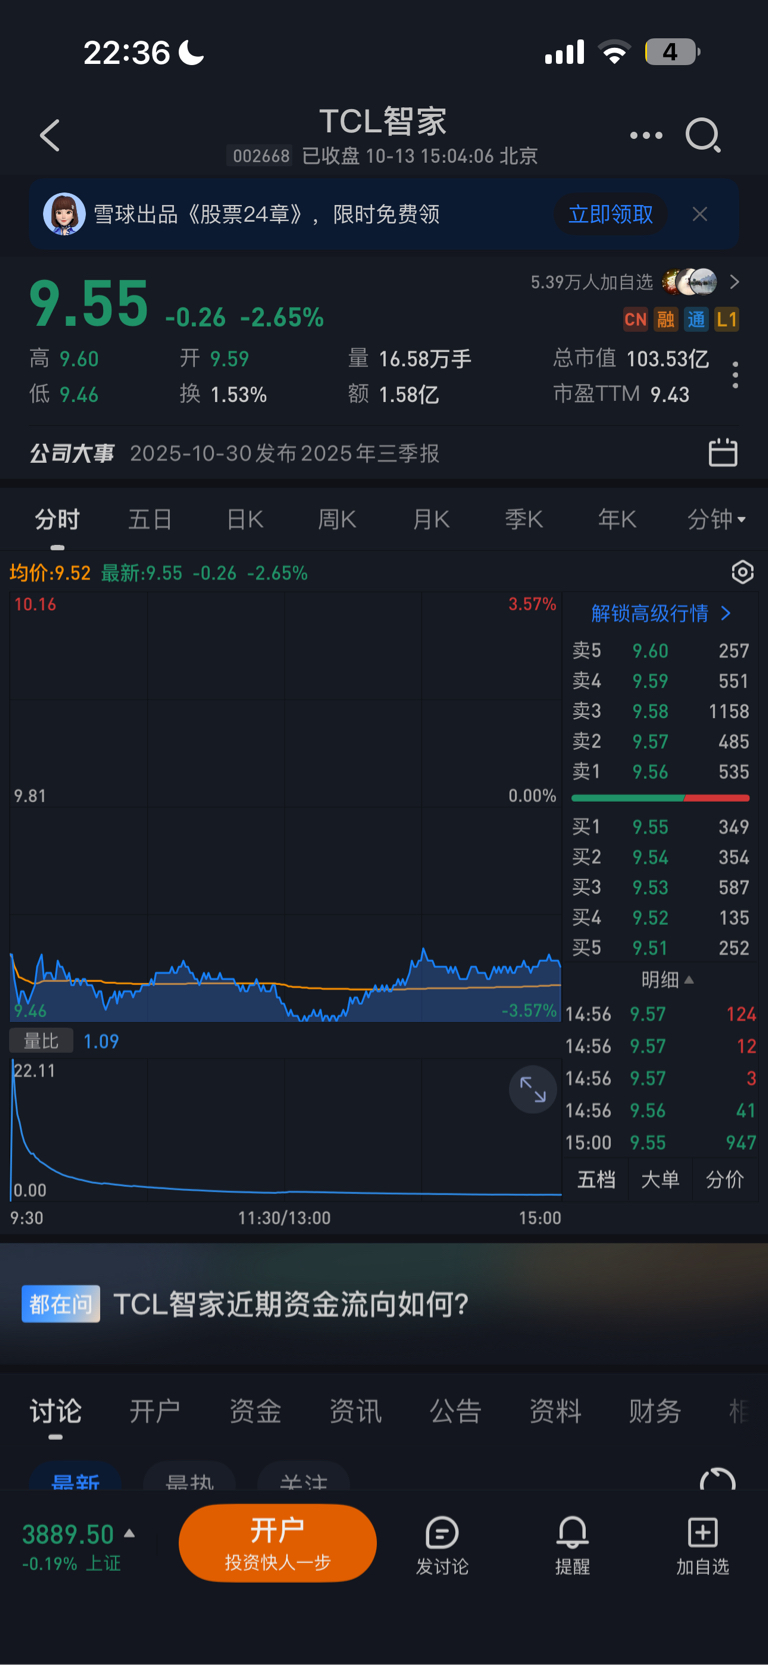Open the 加自选 followers chevron arrow

pyautogui.click(x=735, y=282)
